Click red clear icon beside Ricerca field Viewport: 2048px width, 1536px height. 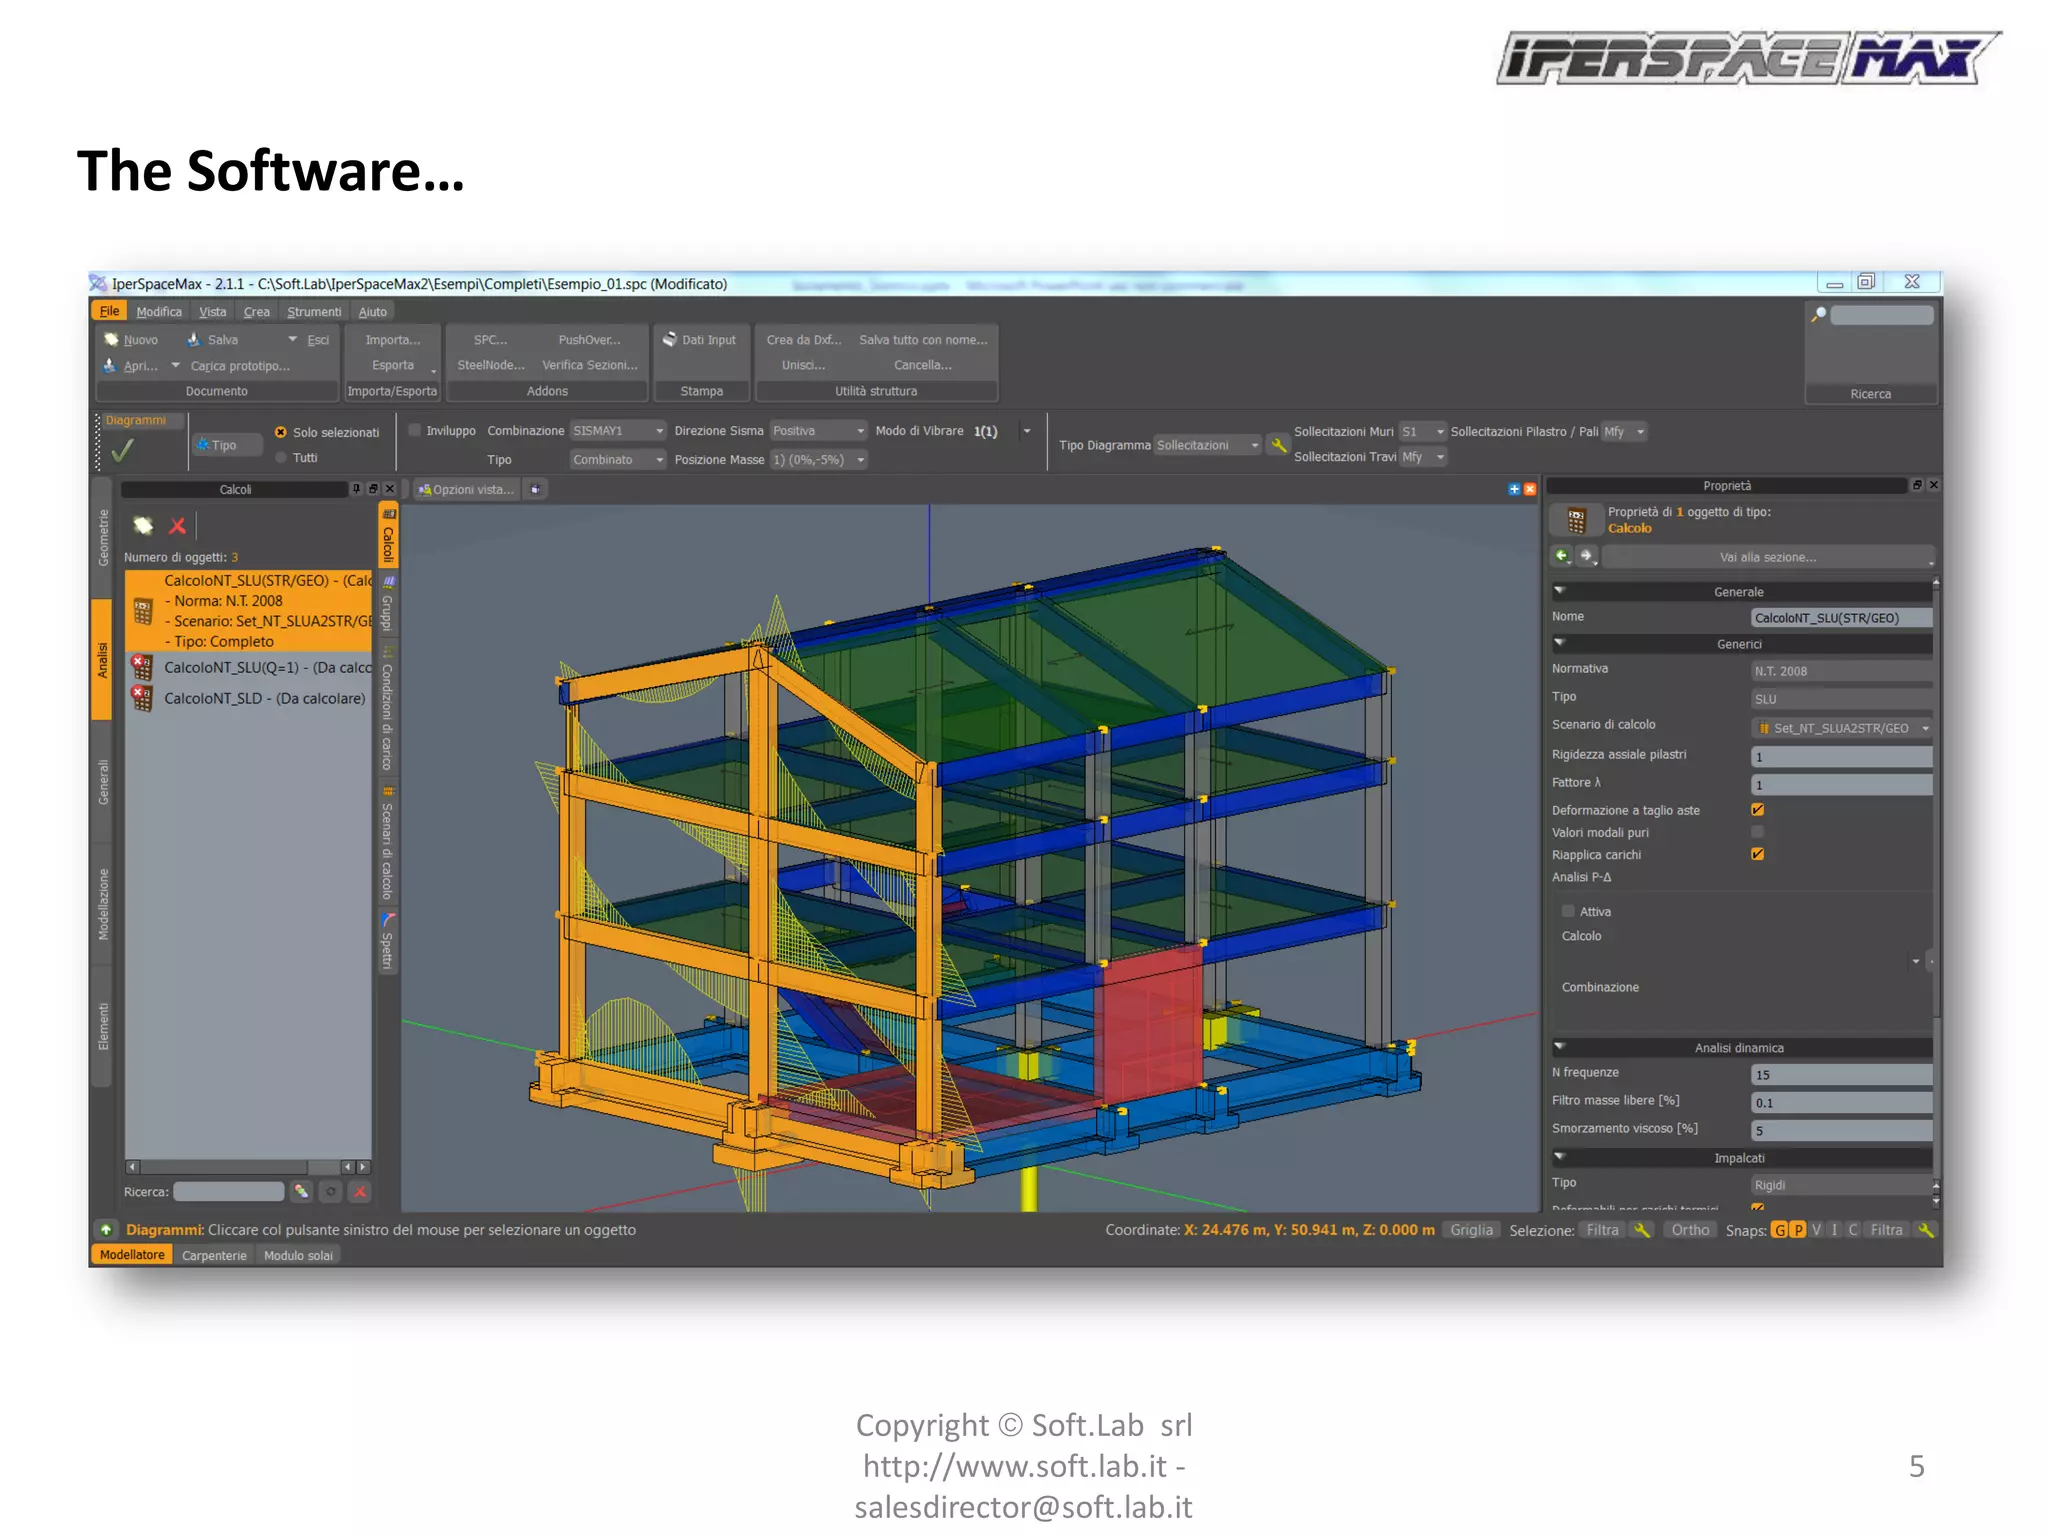[x=360, y=1191]
